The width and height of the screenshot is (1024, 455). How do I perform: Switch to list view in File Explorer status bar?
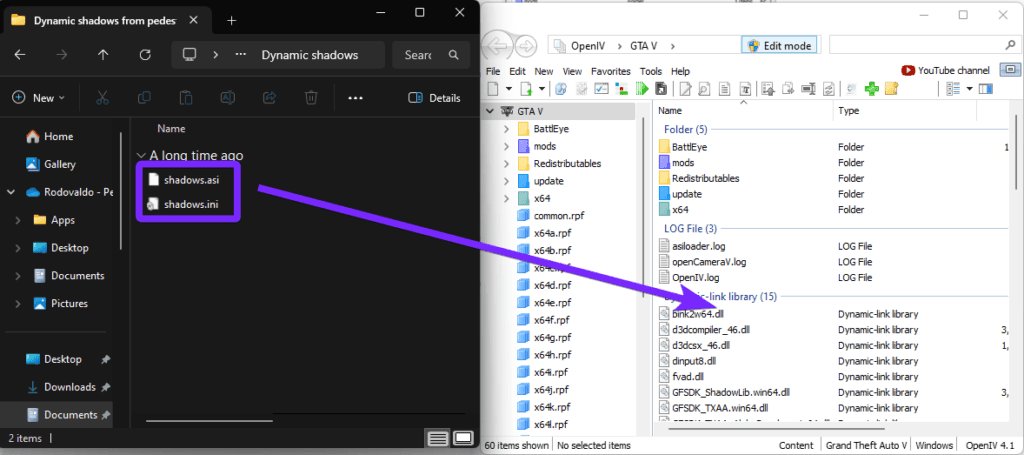439,437
